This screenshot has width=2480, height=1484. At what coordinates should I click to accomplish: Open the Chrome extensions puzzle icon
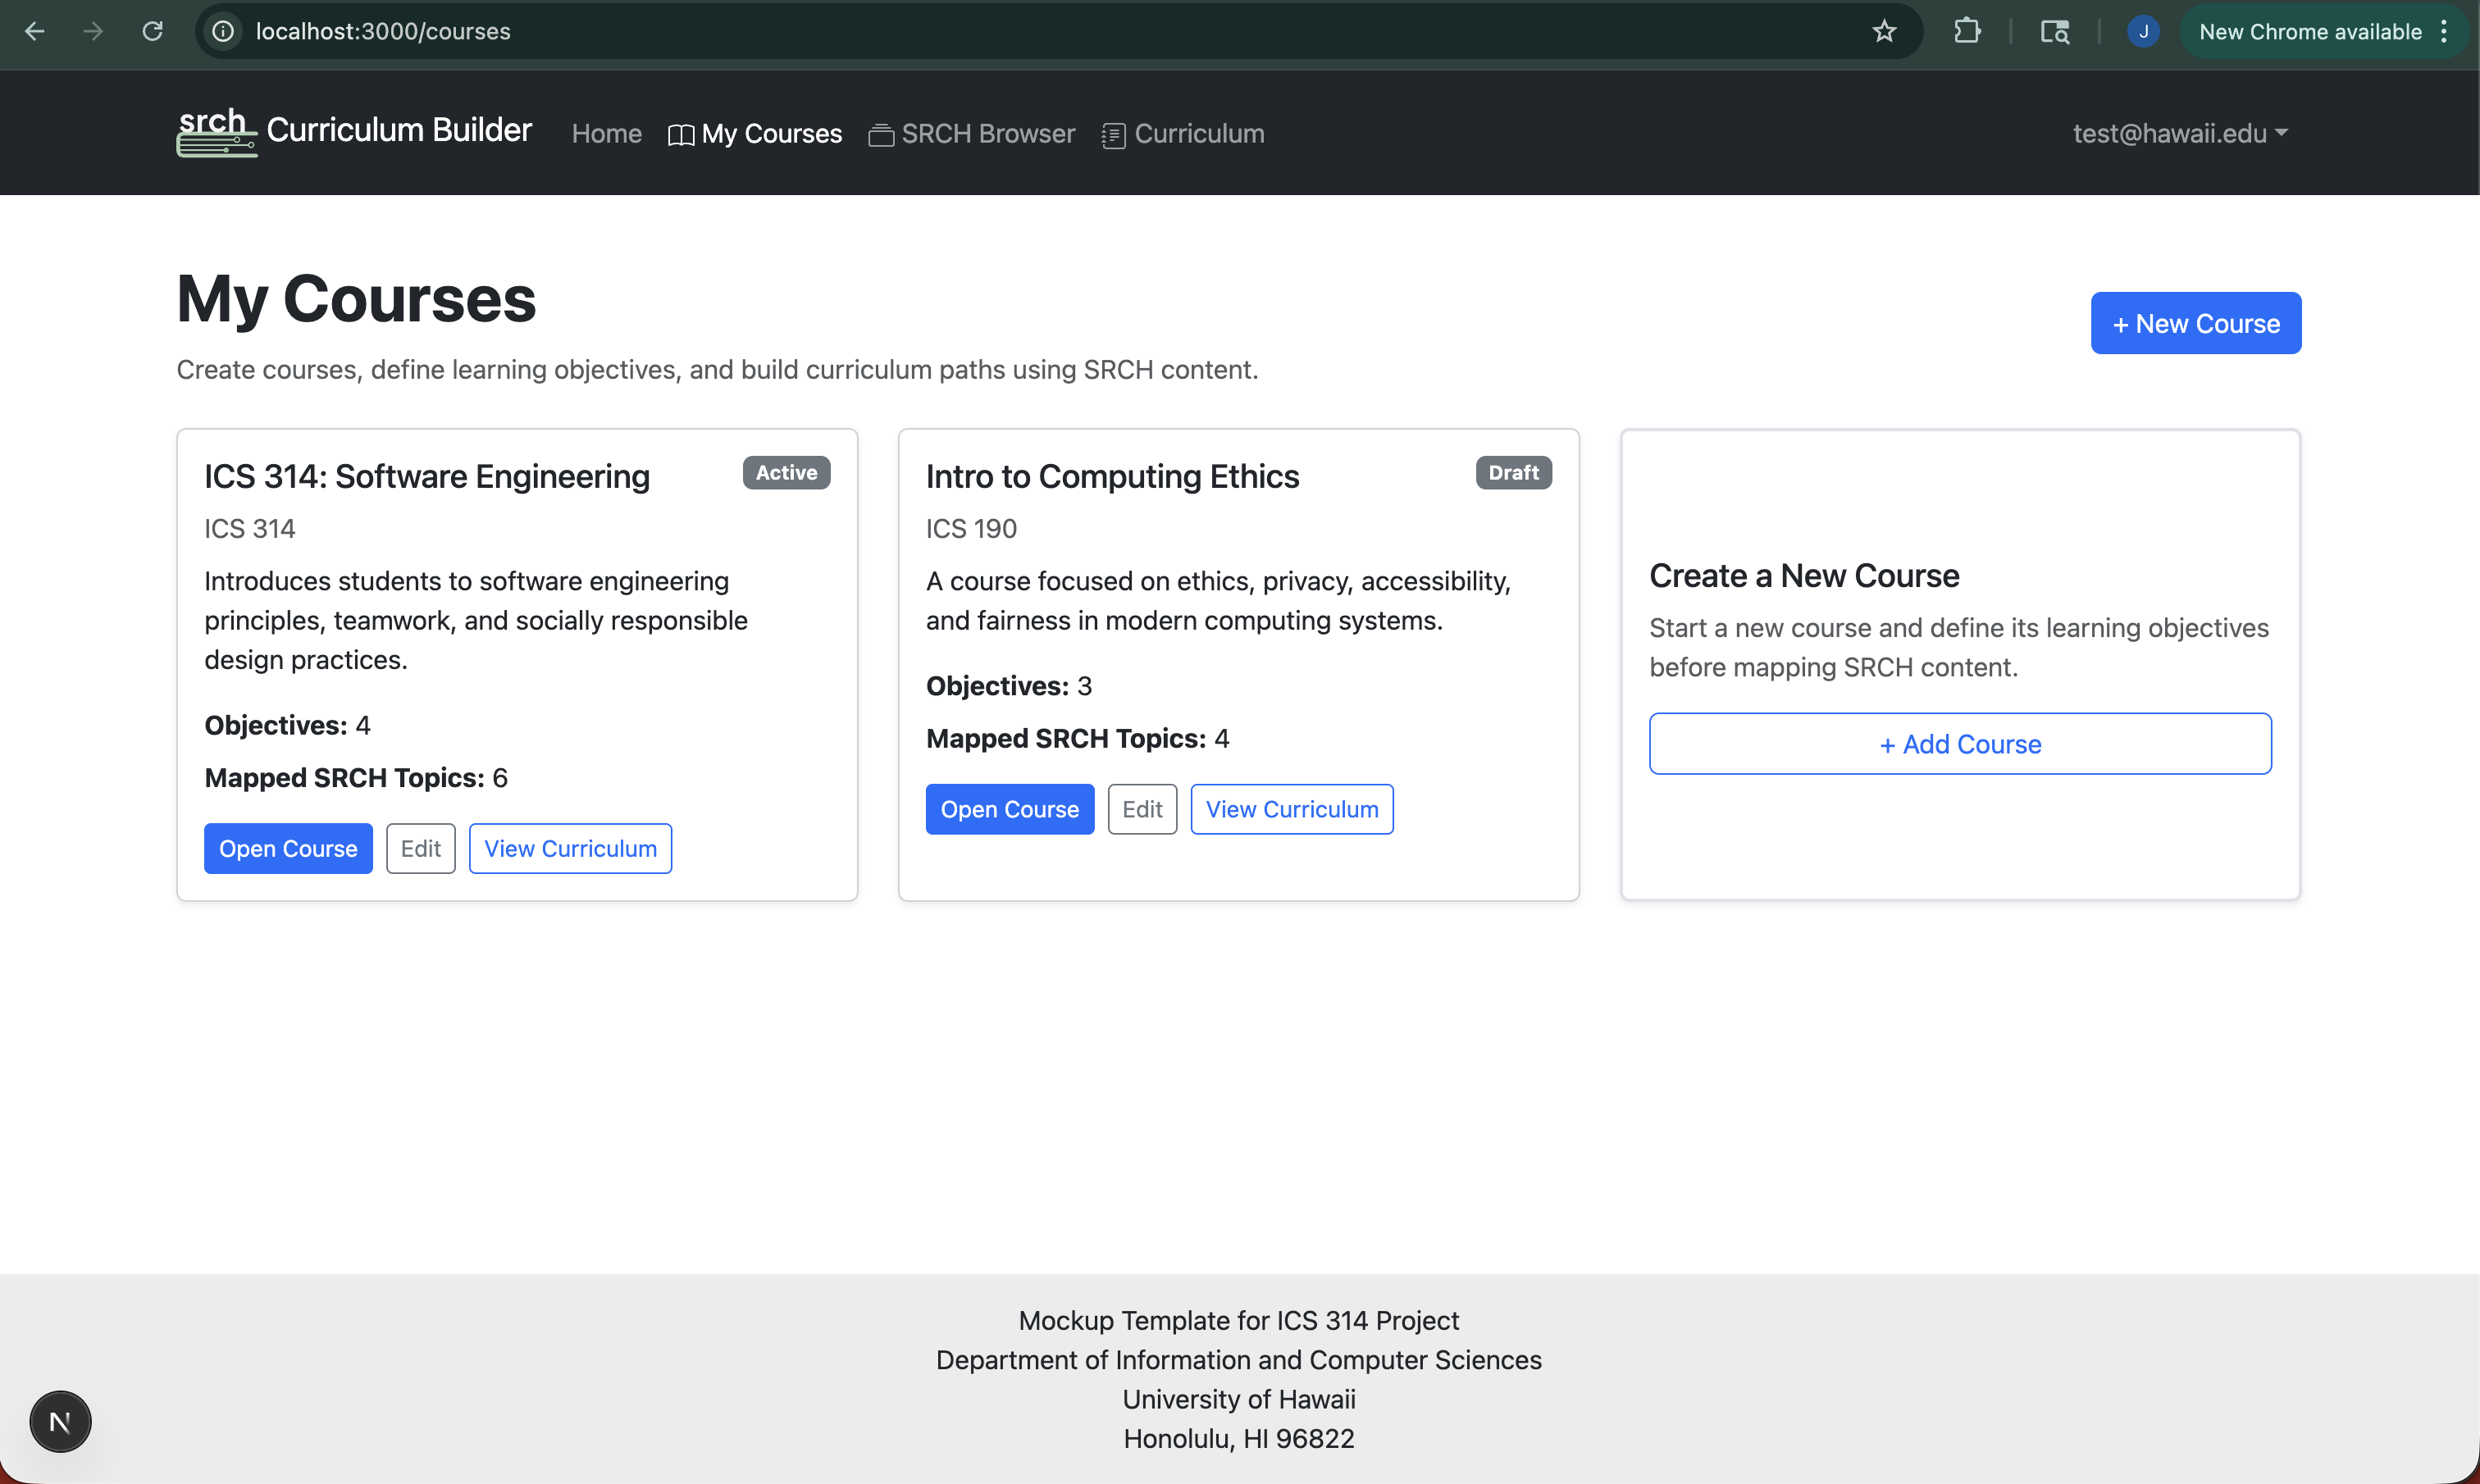1967,31
